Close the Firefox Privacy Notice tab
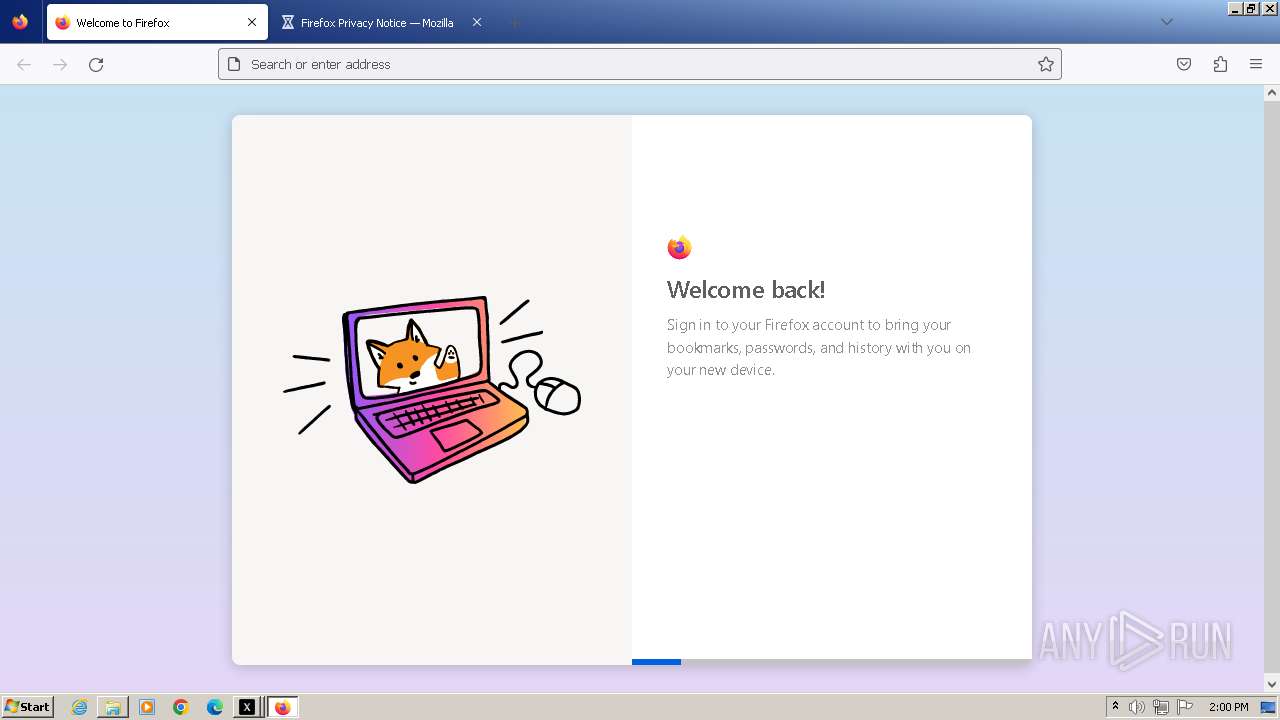This screenshot has width=1280, height=720. pos(477,22)
